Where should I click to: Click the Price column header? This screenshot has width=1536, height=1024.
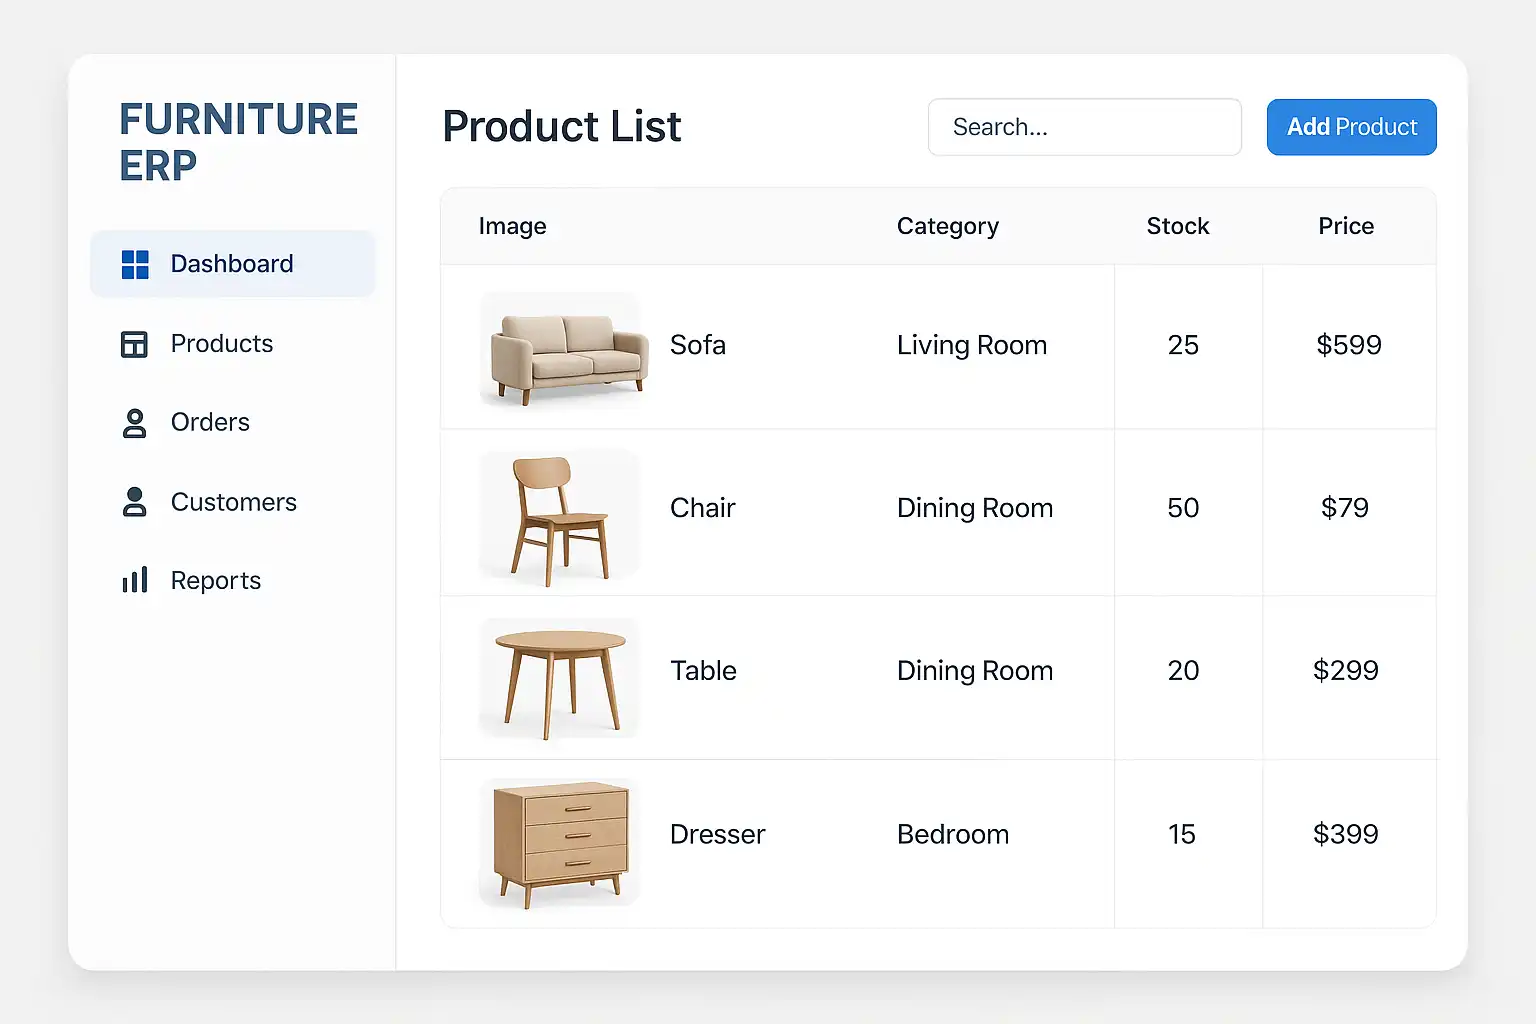1346,226
